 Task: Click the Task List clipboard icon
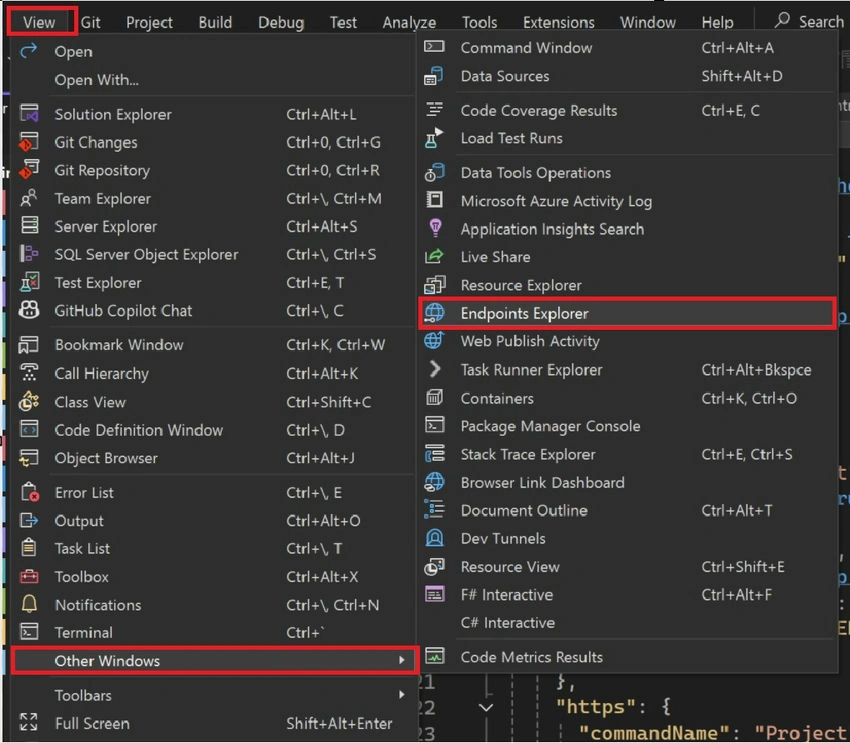pos(29,548)
